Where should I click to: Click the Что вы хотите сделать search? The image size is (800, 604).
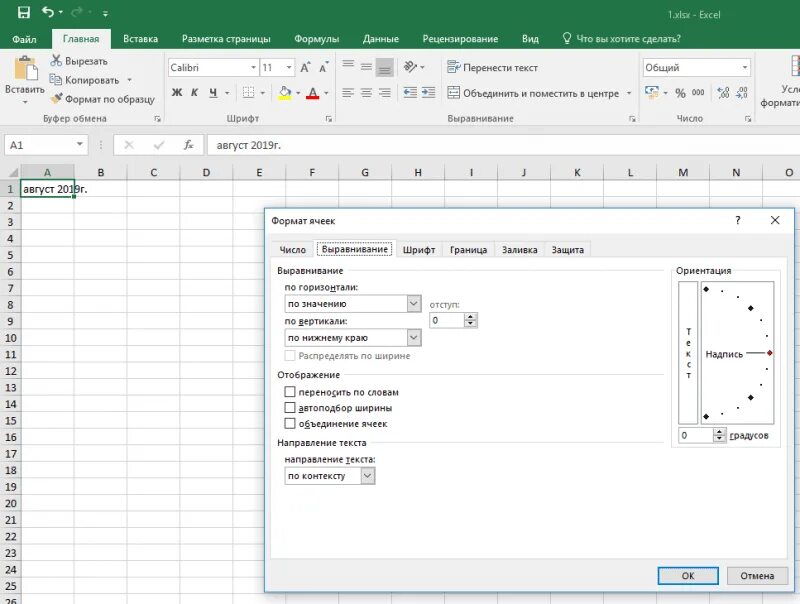(x=622, y=39)
